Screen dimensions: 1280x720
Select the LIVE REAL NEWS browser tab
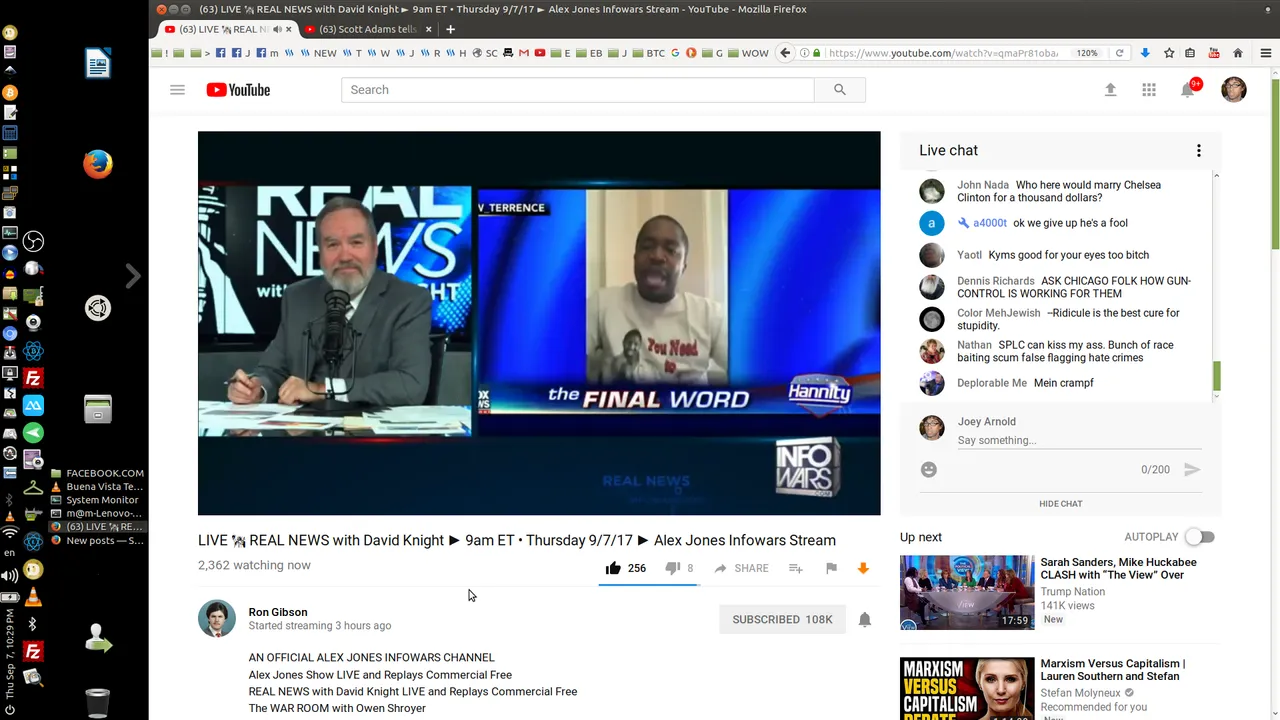tap(226, 29)
